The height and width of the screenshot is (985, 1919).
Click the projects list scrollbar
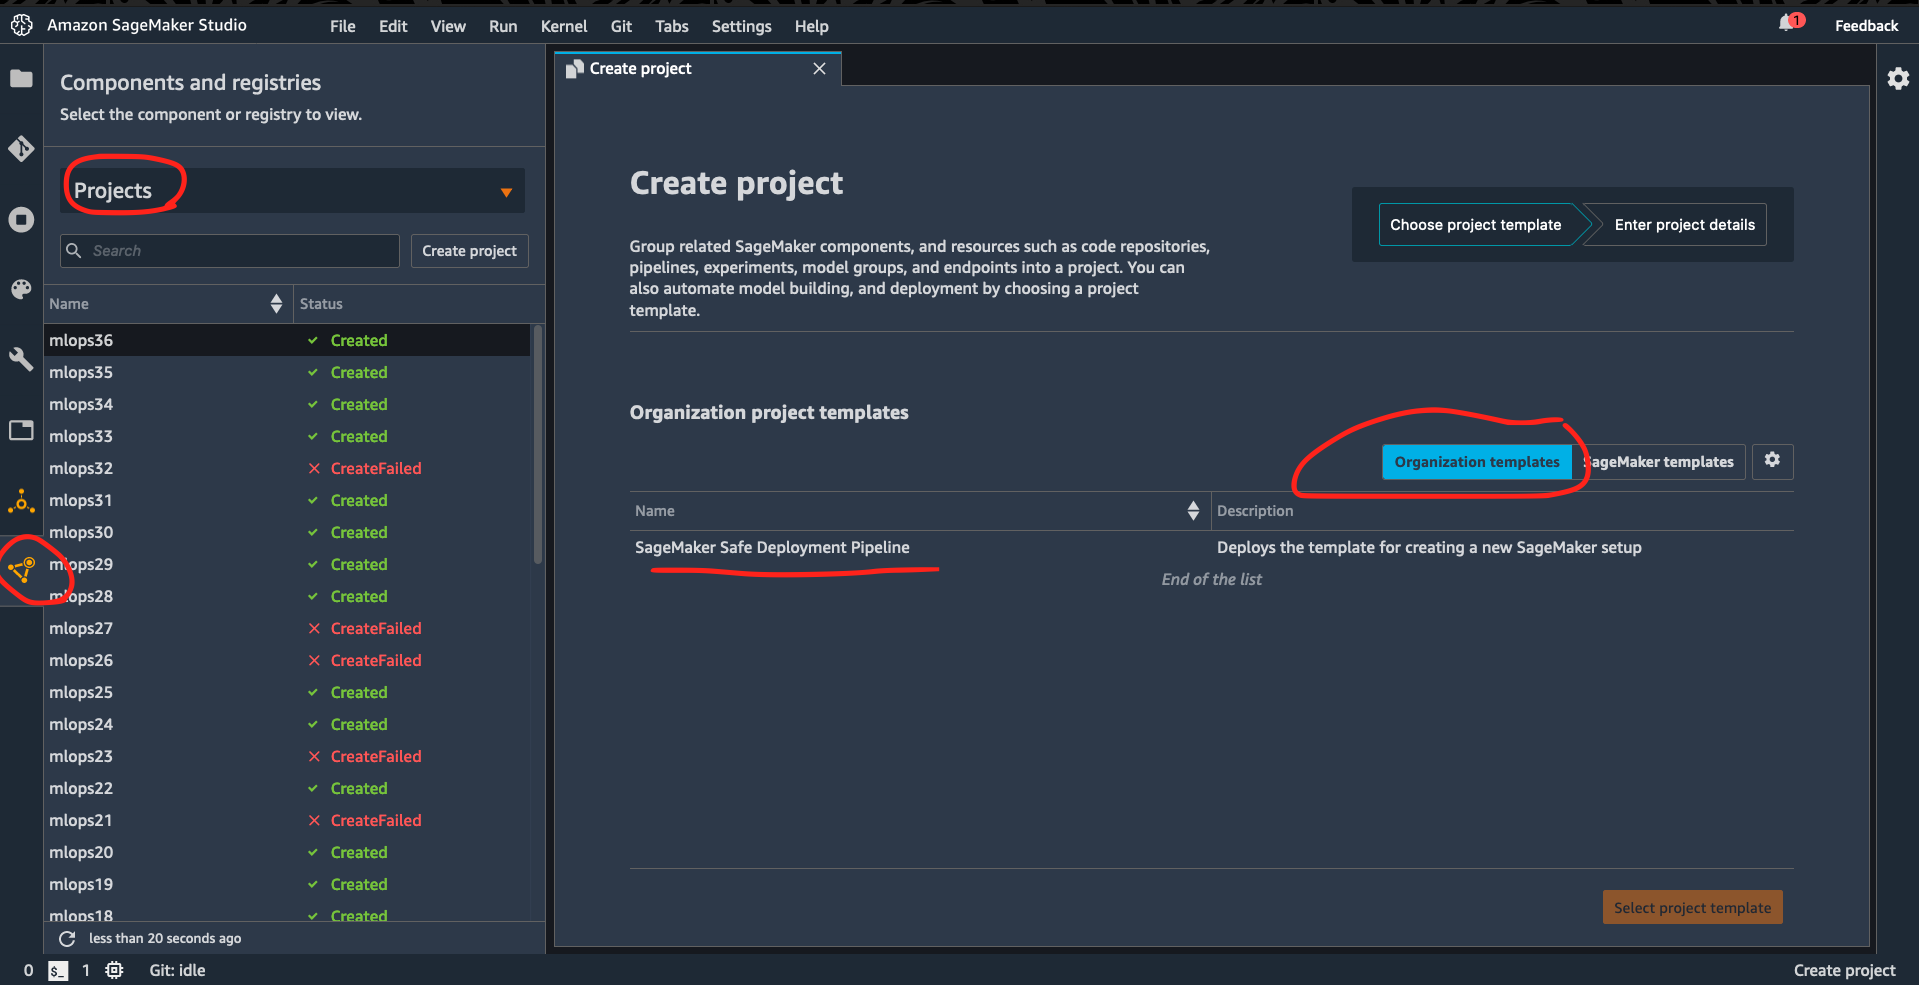click(x=538, y=445)
